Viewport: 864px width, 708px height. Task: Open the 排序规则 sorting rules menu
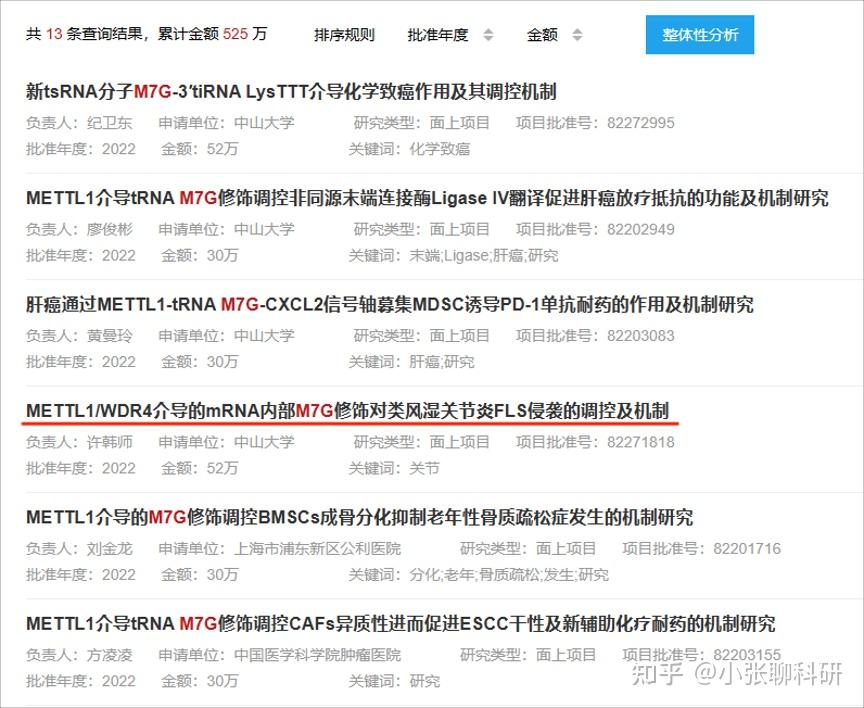coord(342,34)
